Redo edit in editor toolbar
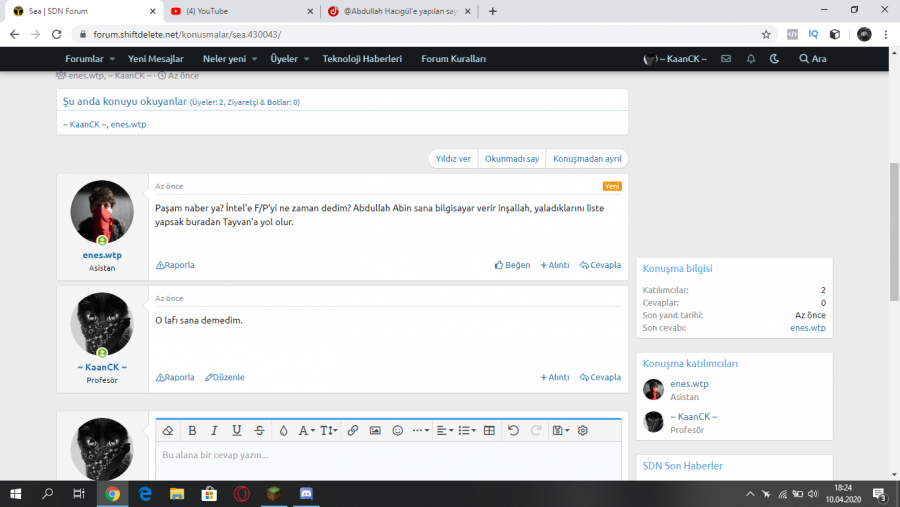The image size is (900, 507). (x=536, y=431)
